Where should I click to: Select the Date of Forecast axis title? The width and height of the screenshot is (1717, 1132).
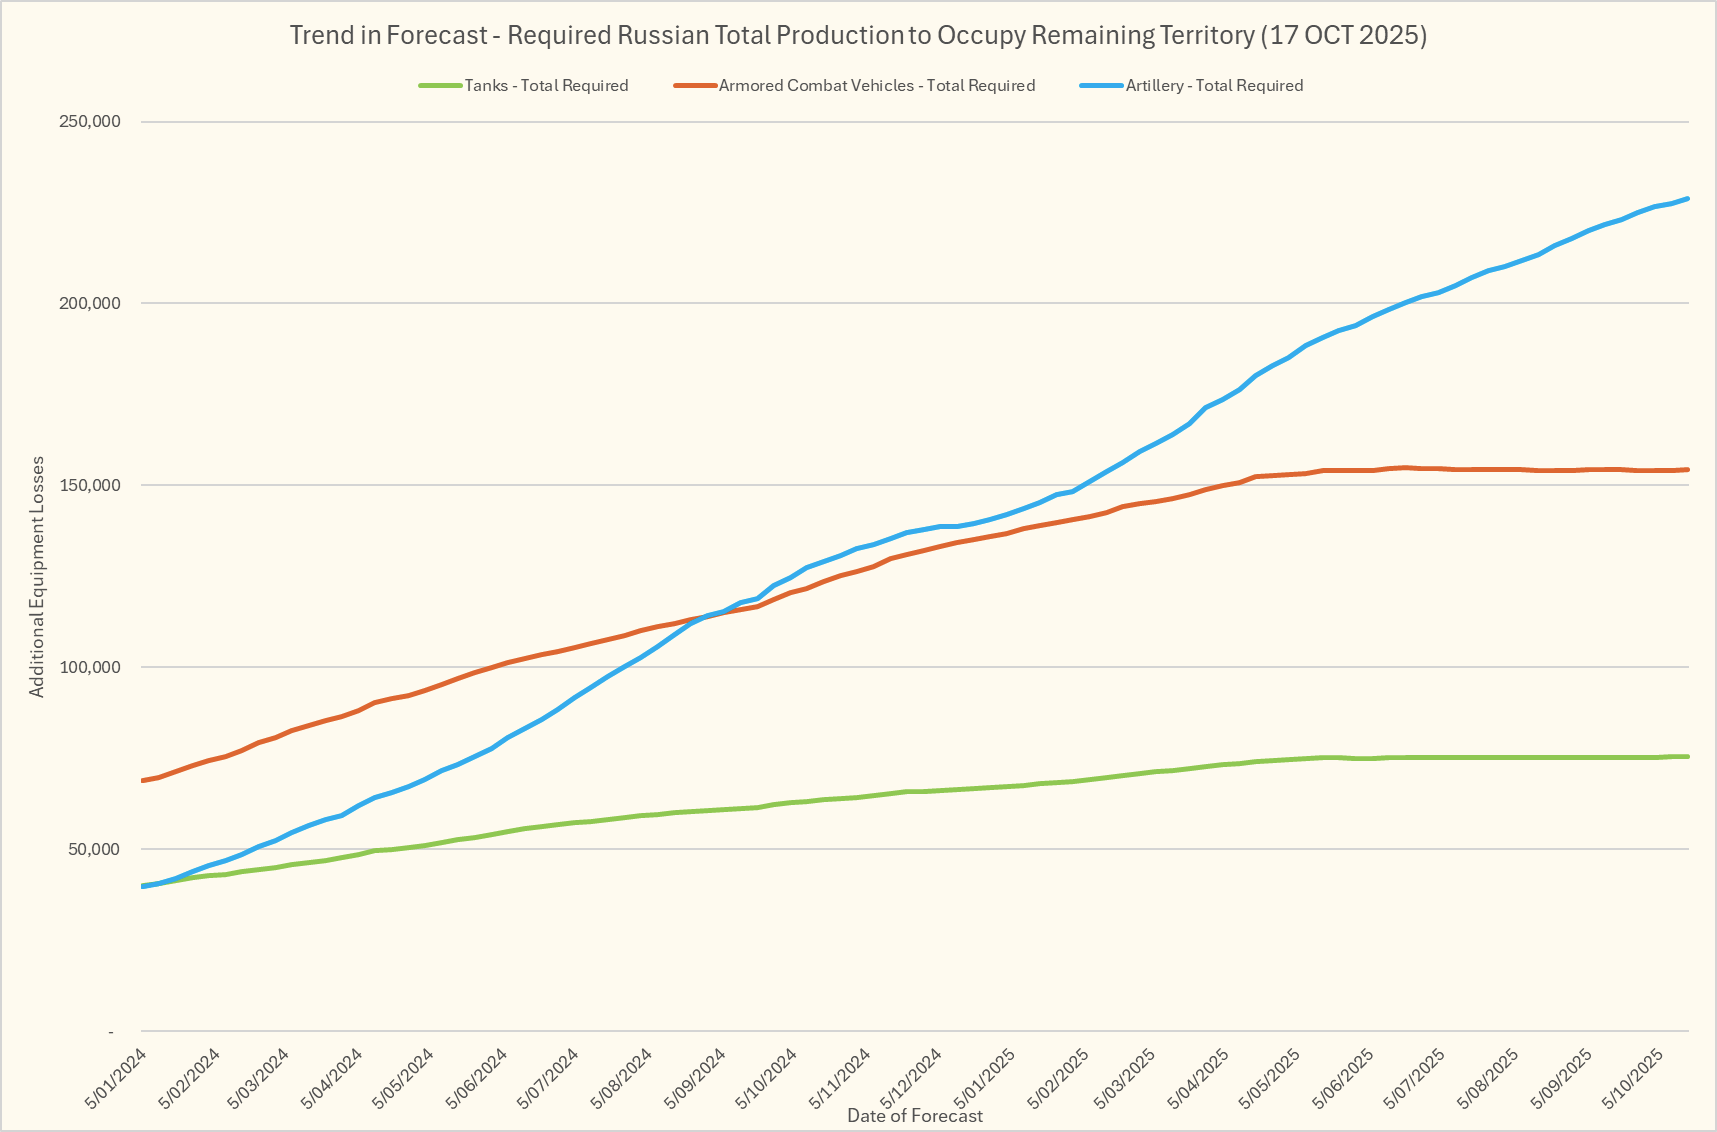914,1116
